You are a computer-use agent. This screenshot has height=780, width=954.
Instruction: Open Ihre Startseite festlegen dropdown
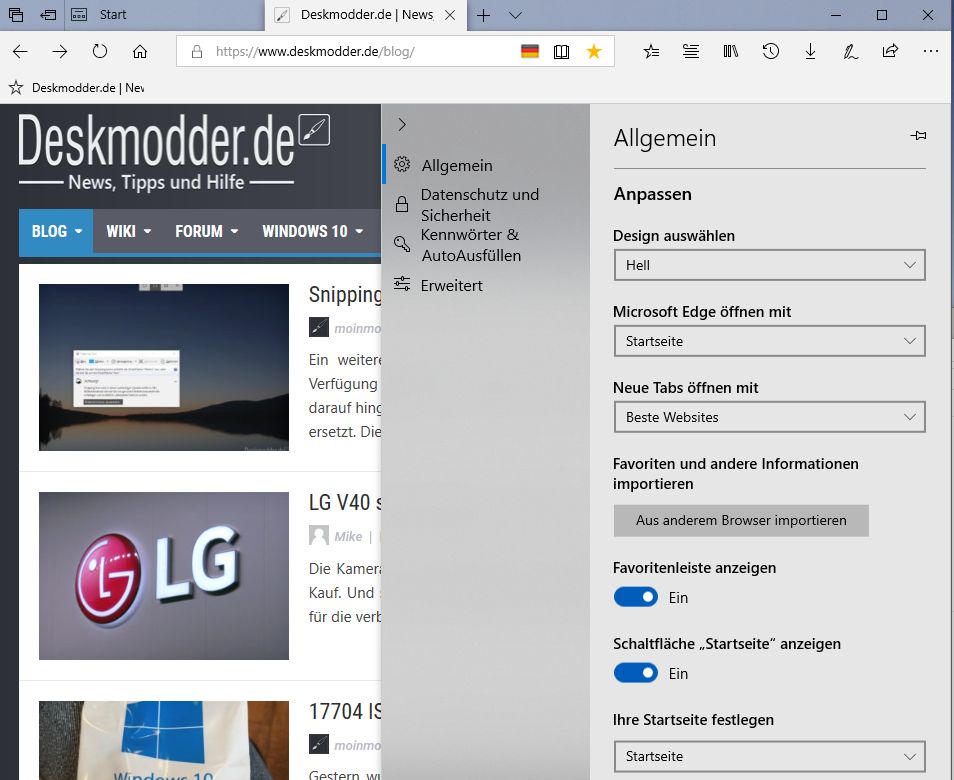pos(770,756)
